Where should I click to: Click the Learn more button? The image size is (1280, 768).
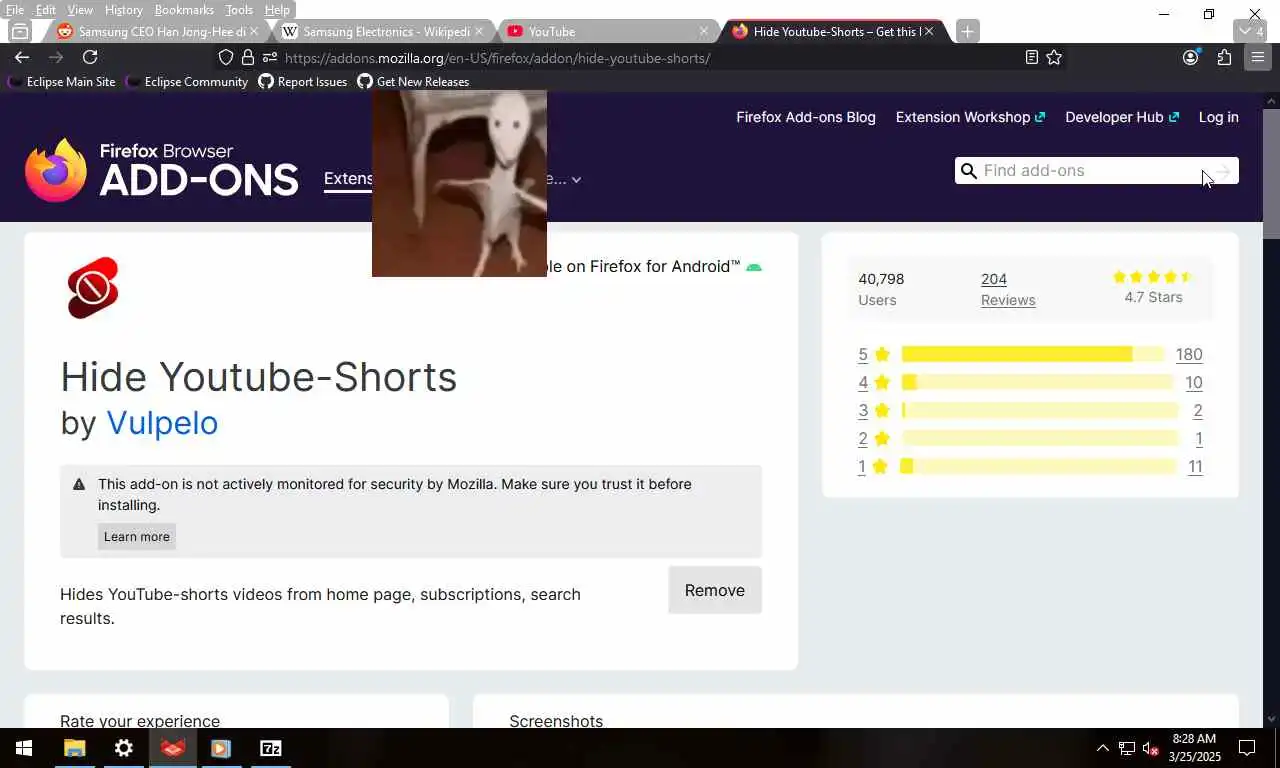137,537
